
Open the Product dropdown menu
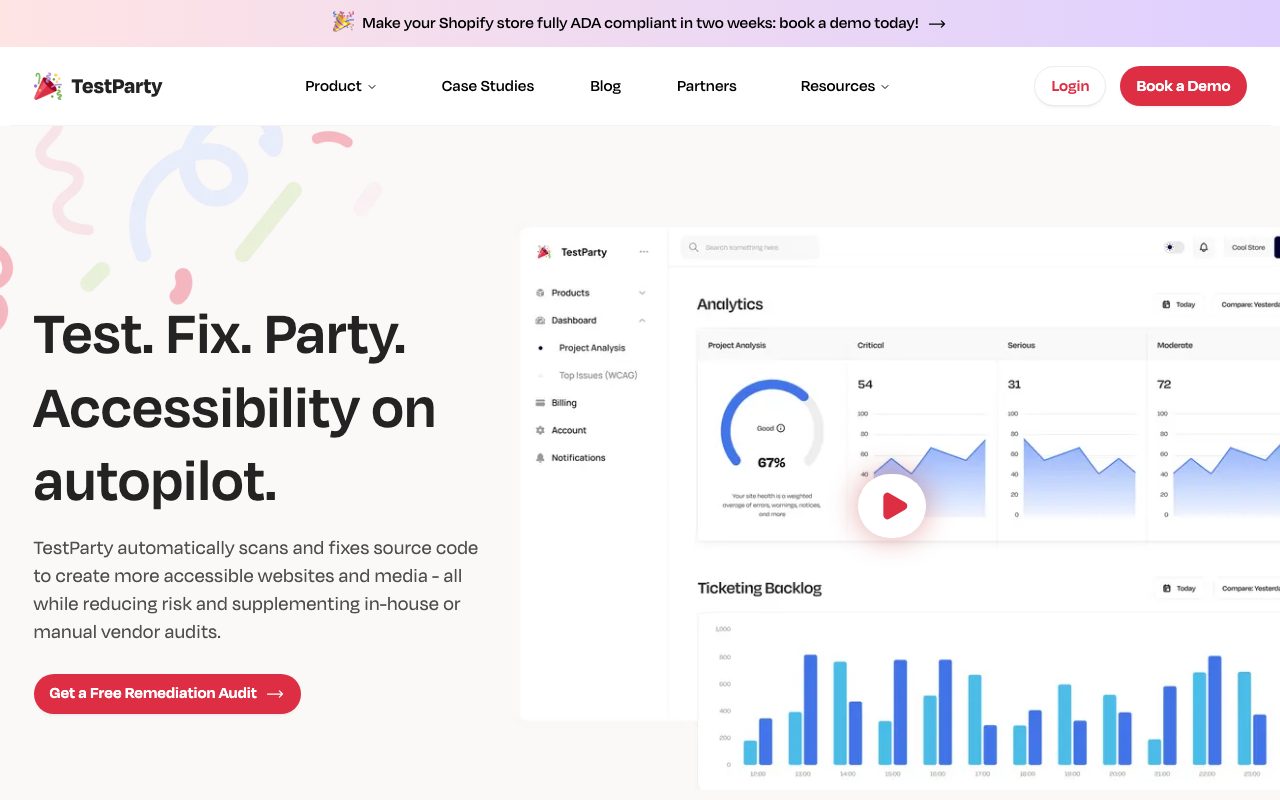341,86
